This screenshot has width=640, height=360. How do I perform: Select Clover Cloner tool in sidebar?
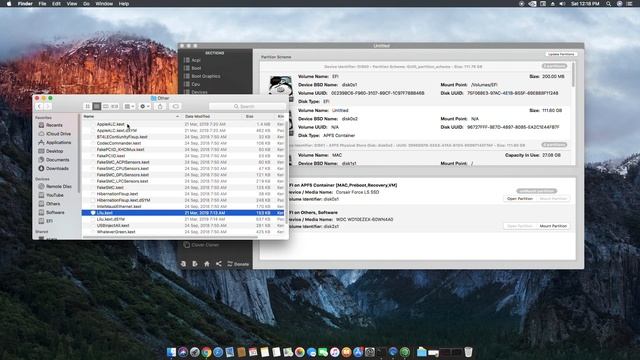tap(201, 245)
